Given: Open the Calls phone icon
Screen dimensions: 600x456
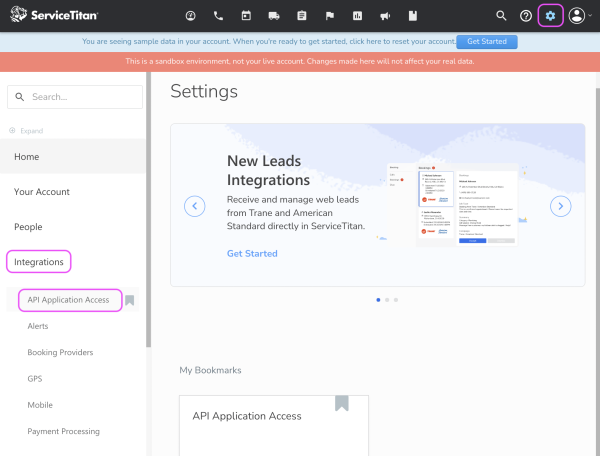Looking at the screenshot, I should 218,16.
